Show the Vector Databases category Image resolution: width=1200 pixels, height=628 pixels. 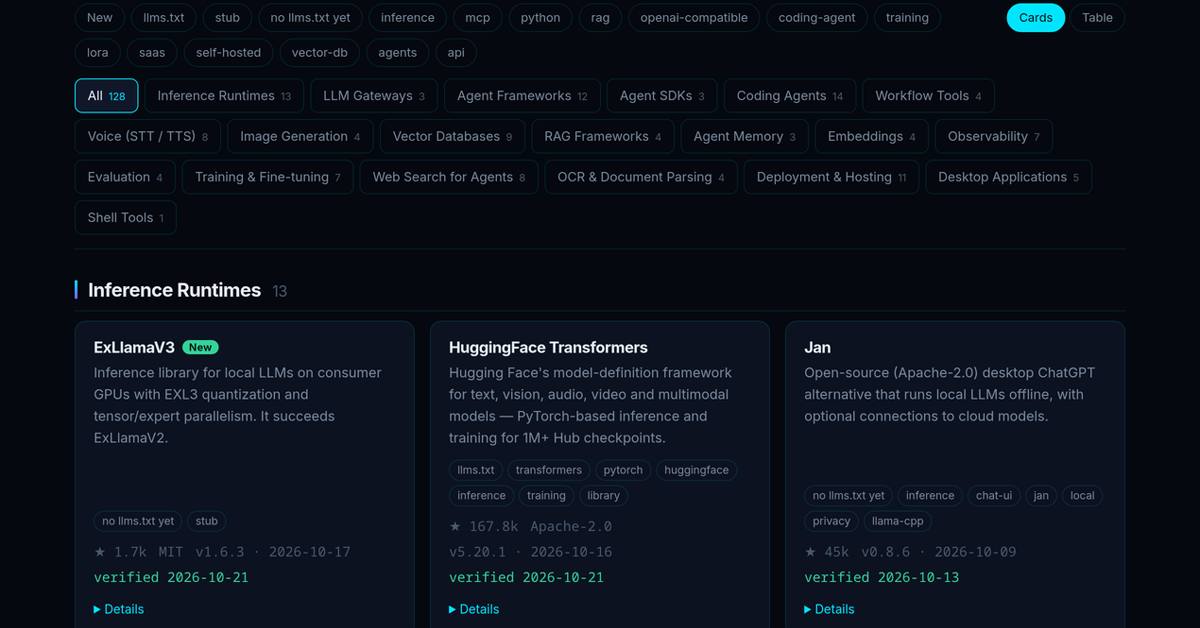tap(453, 136)
